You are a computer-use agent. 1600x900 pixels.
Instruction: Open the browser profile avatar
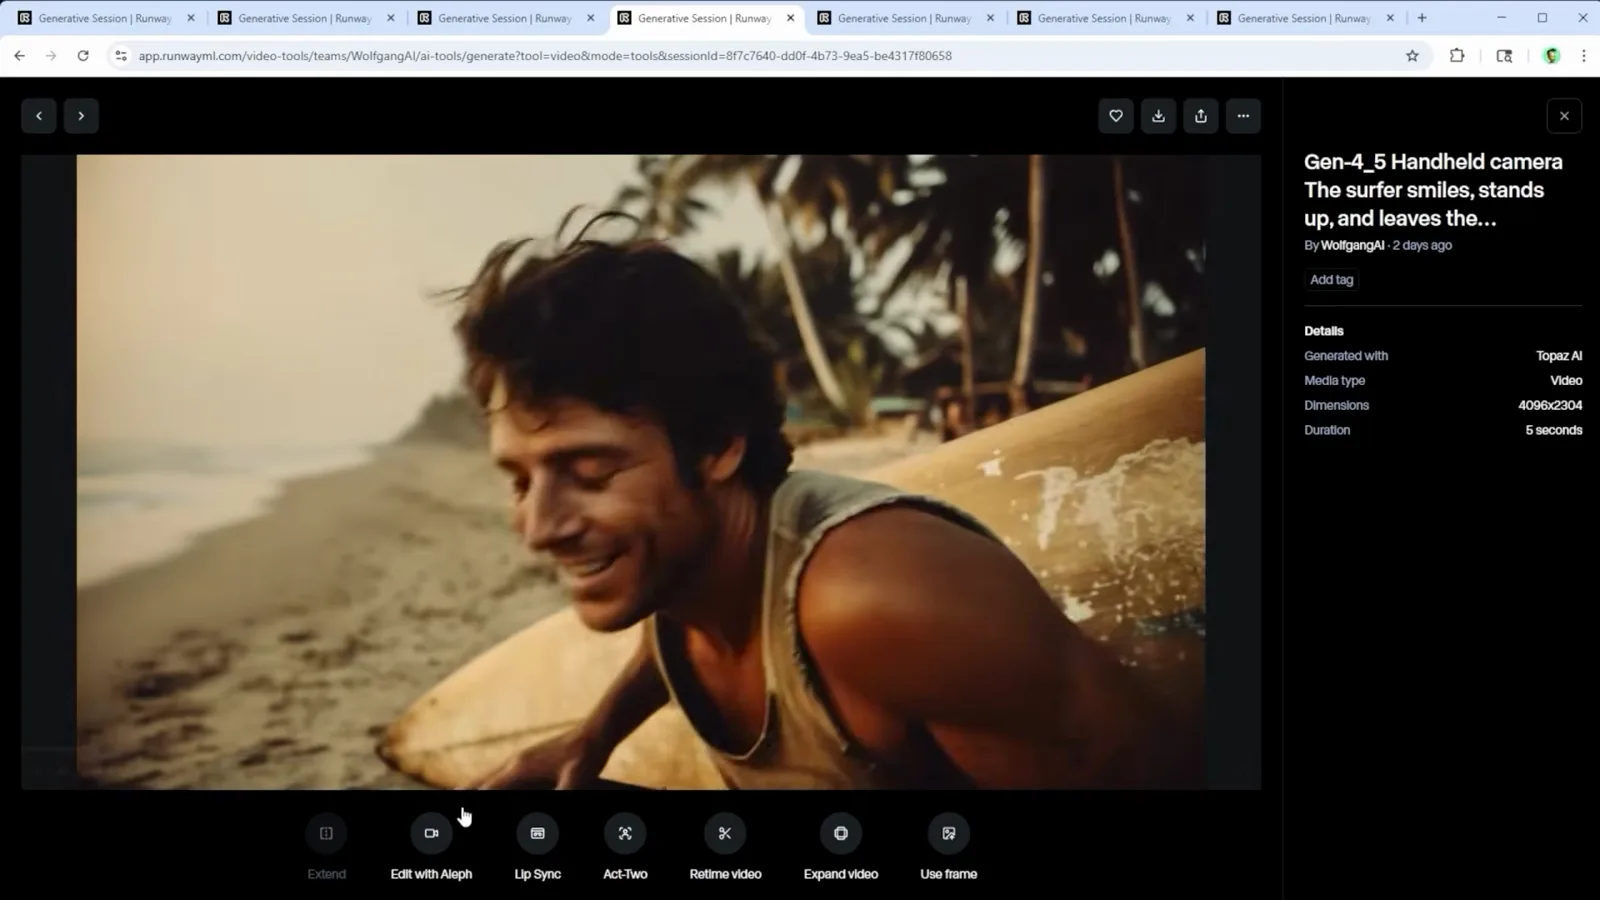pos(1552,56)
